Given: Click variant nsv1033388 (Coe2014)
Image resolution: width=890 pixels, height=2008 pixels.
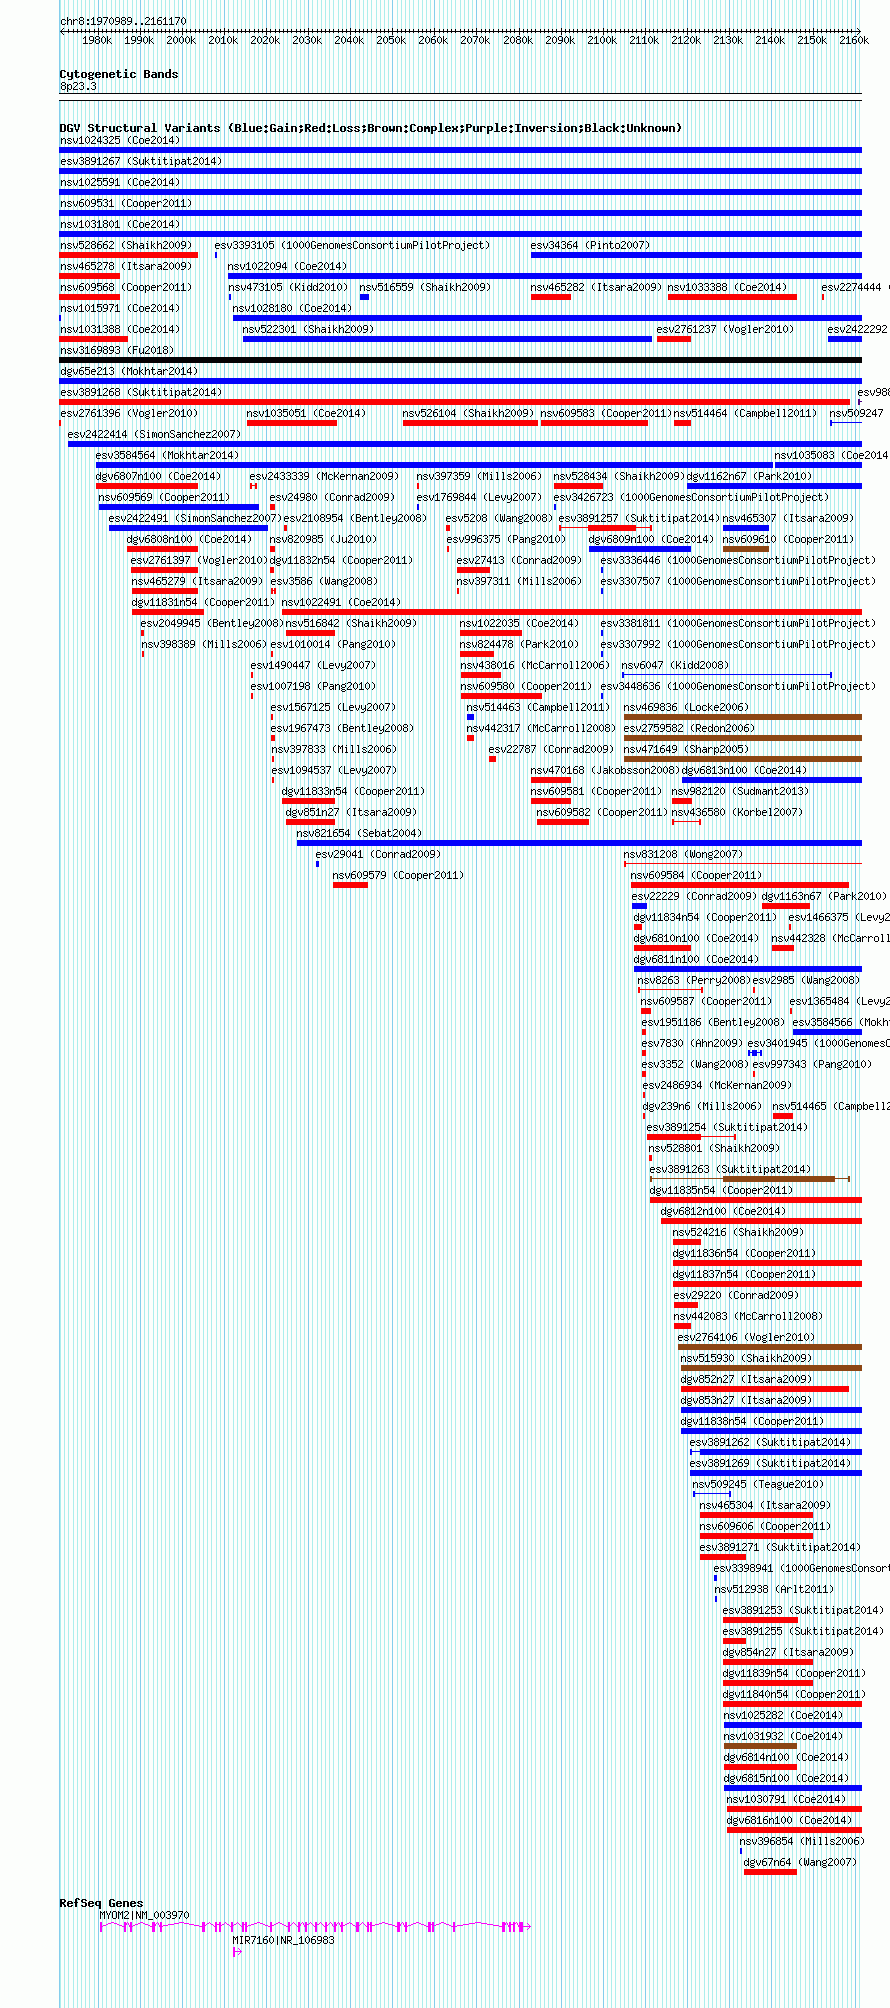Looking at the screenshot, I should [727, 287].
